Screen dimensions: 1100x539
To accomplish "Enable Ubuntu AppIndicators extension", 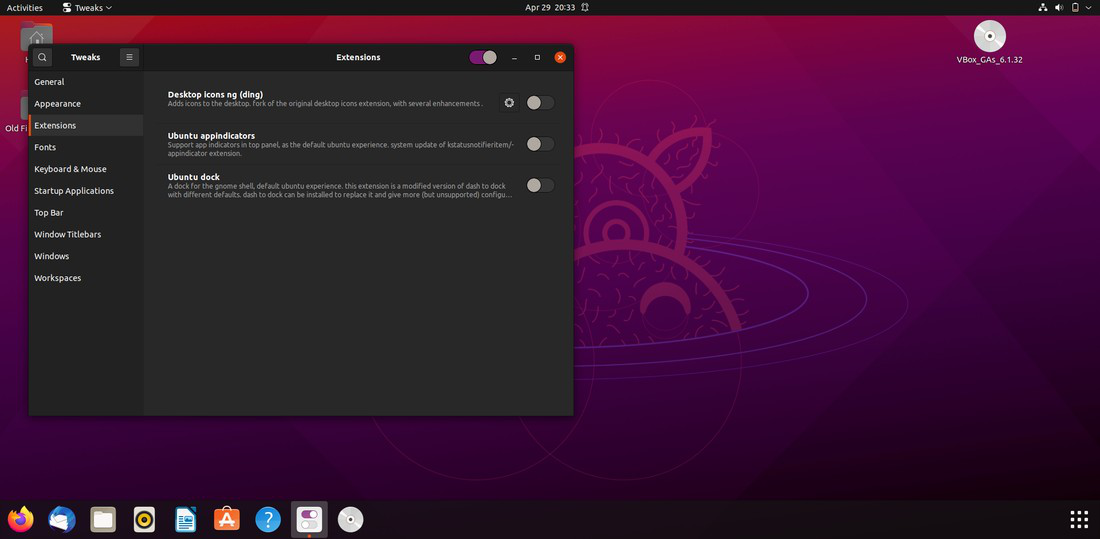I will click(x=540, y=144).
